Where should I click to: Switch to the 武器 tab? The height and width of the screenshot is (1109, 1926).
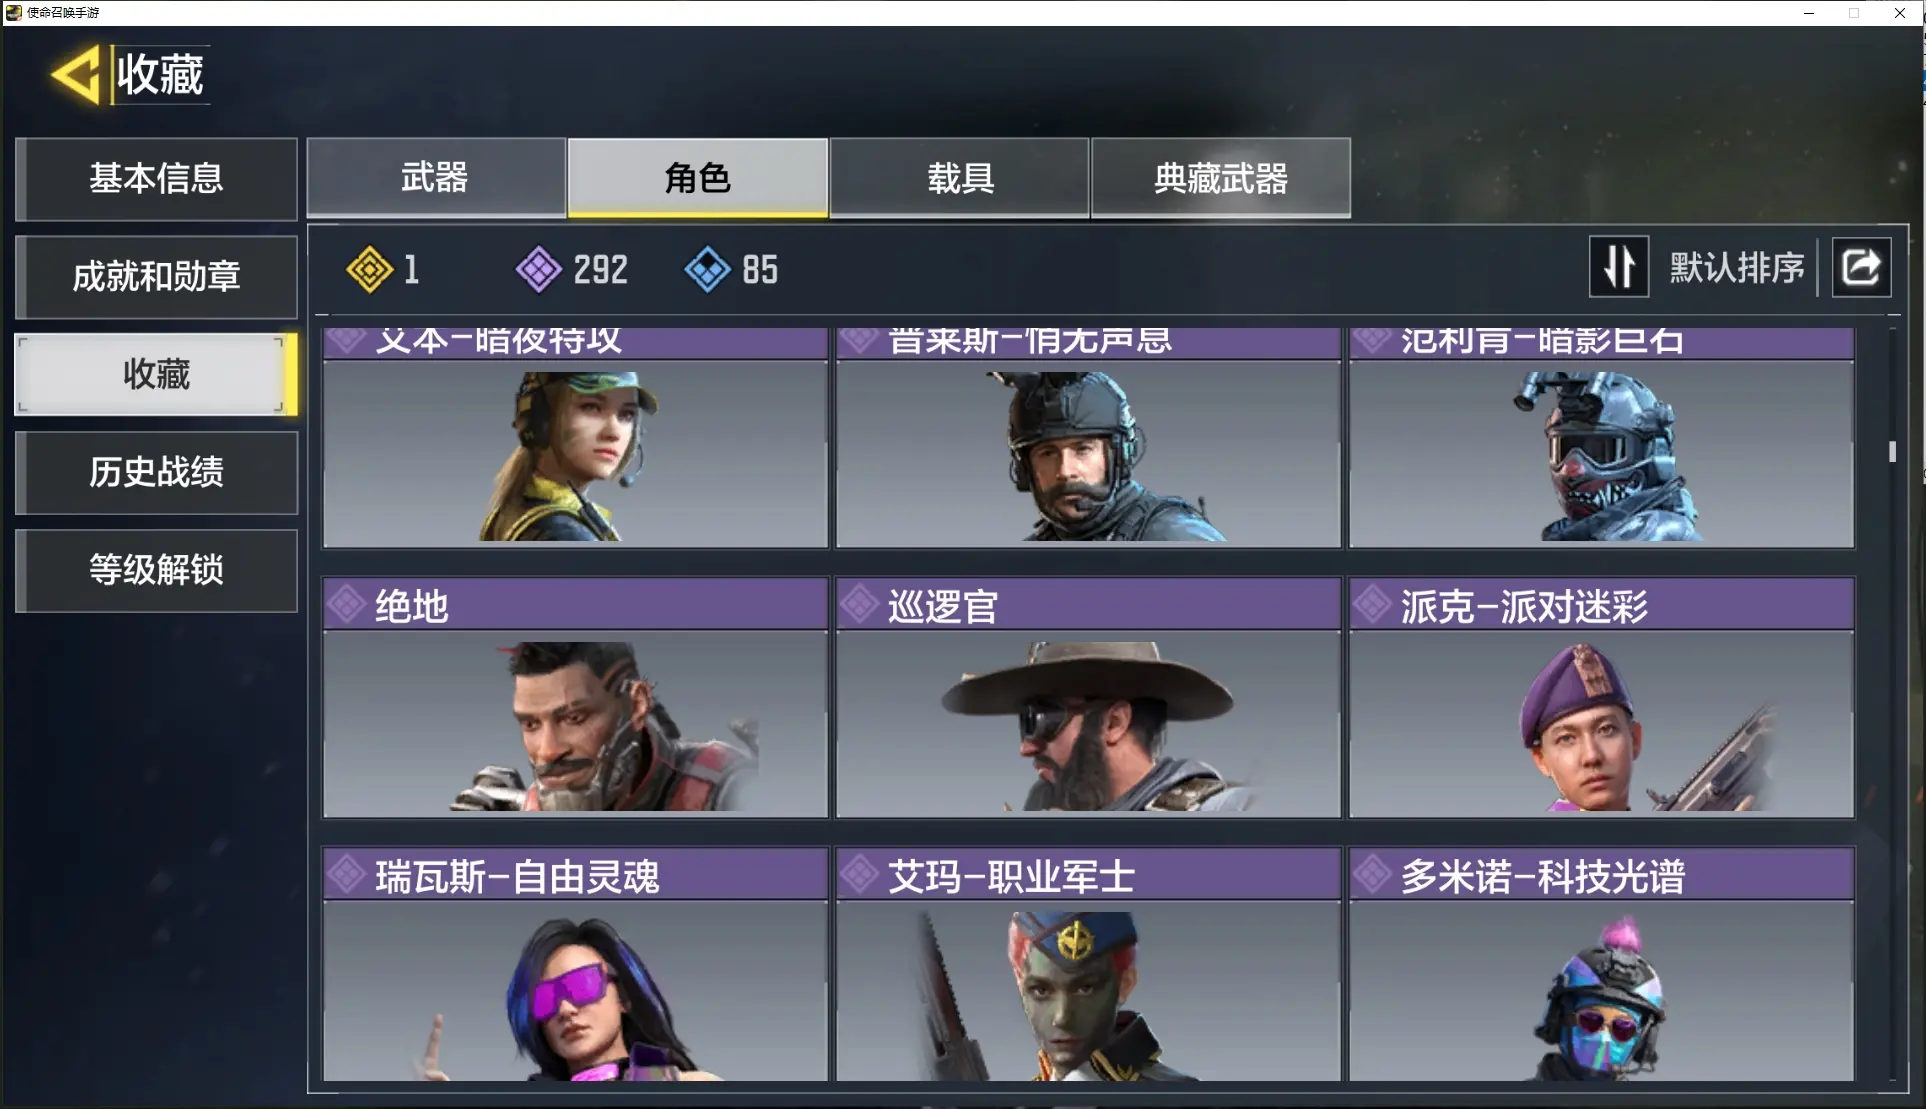[436, 177]
